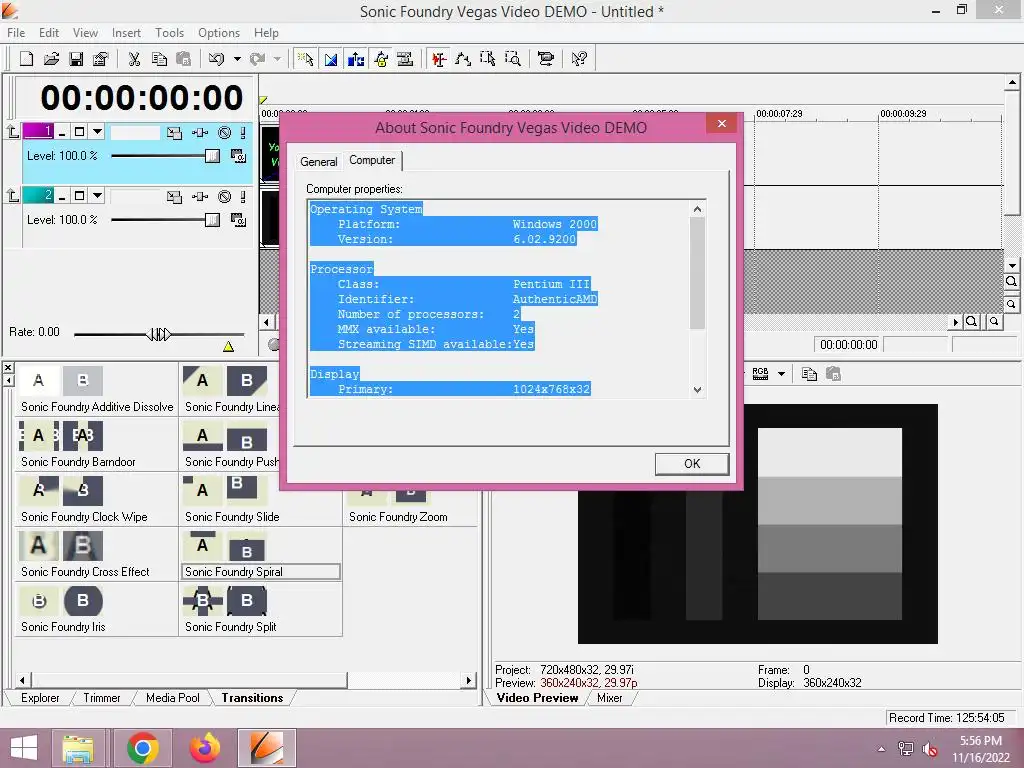
Task: Close the About Sonic Foundry Vegas dialog
Action: click(722, 123)
